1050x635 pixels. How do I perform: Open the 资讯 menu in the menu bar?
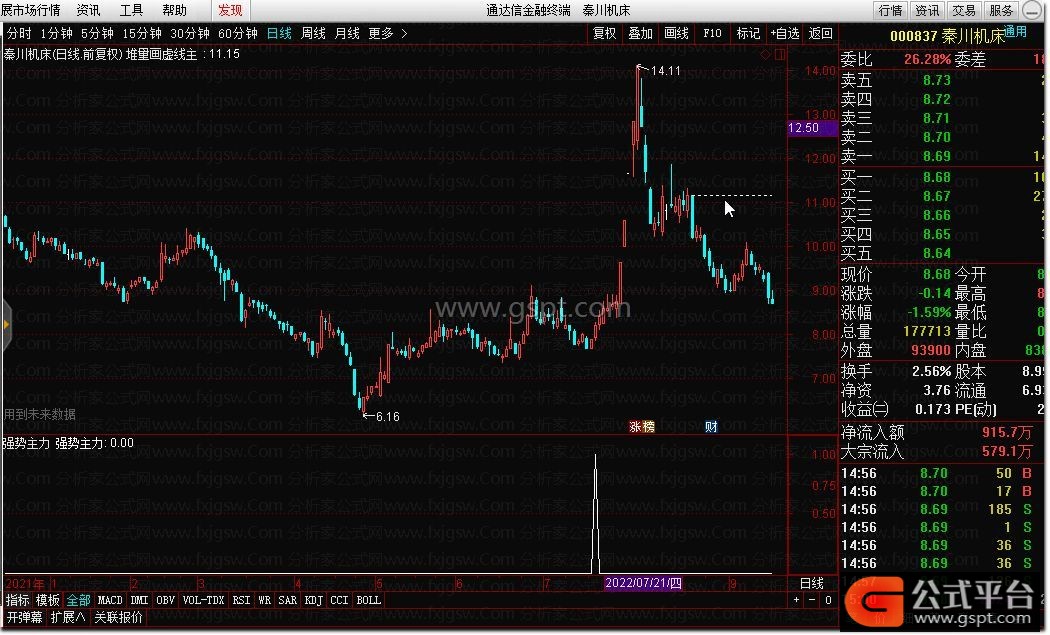(88, 10)
